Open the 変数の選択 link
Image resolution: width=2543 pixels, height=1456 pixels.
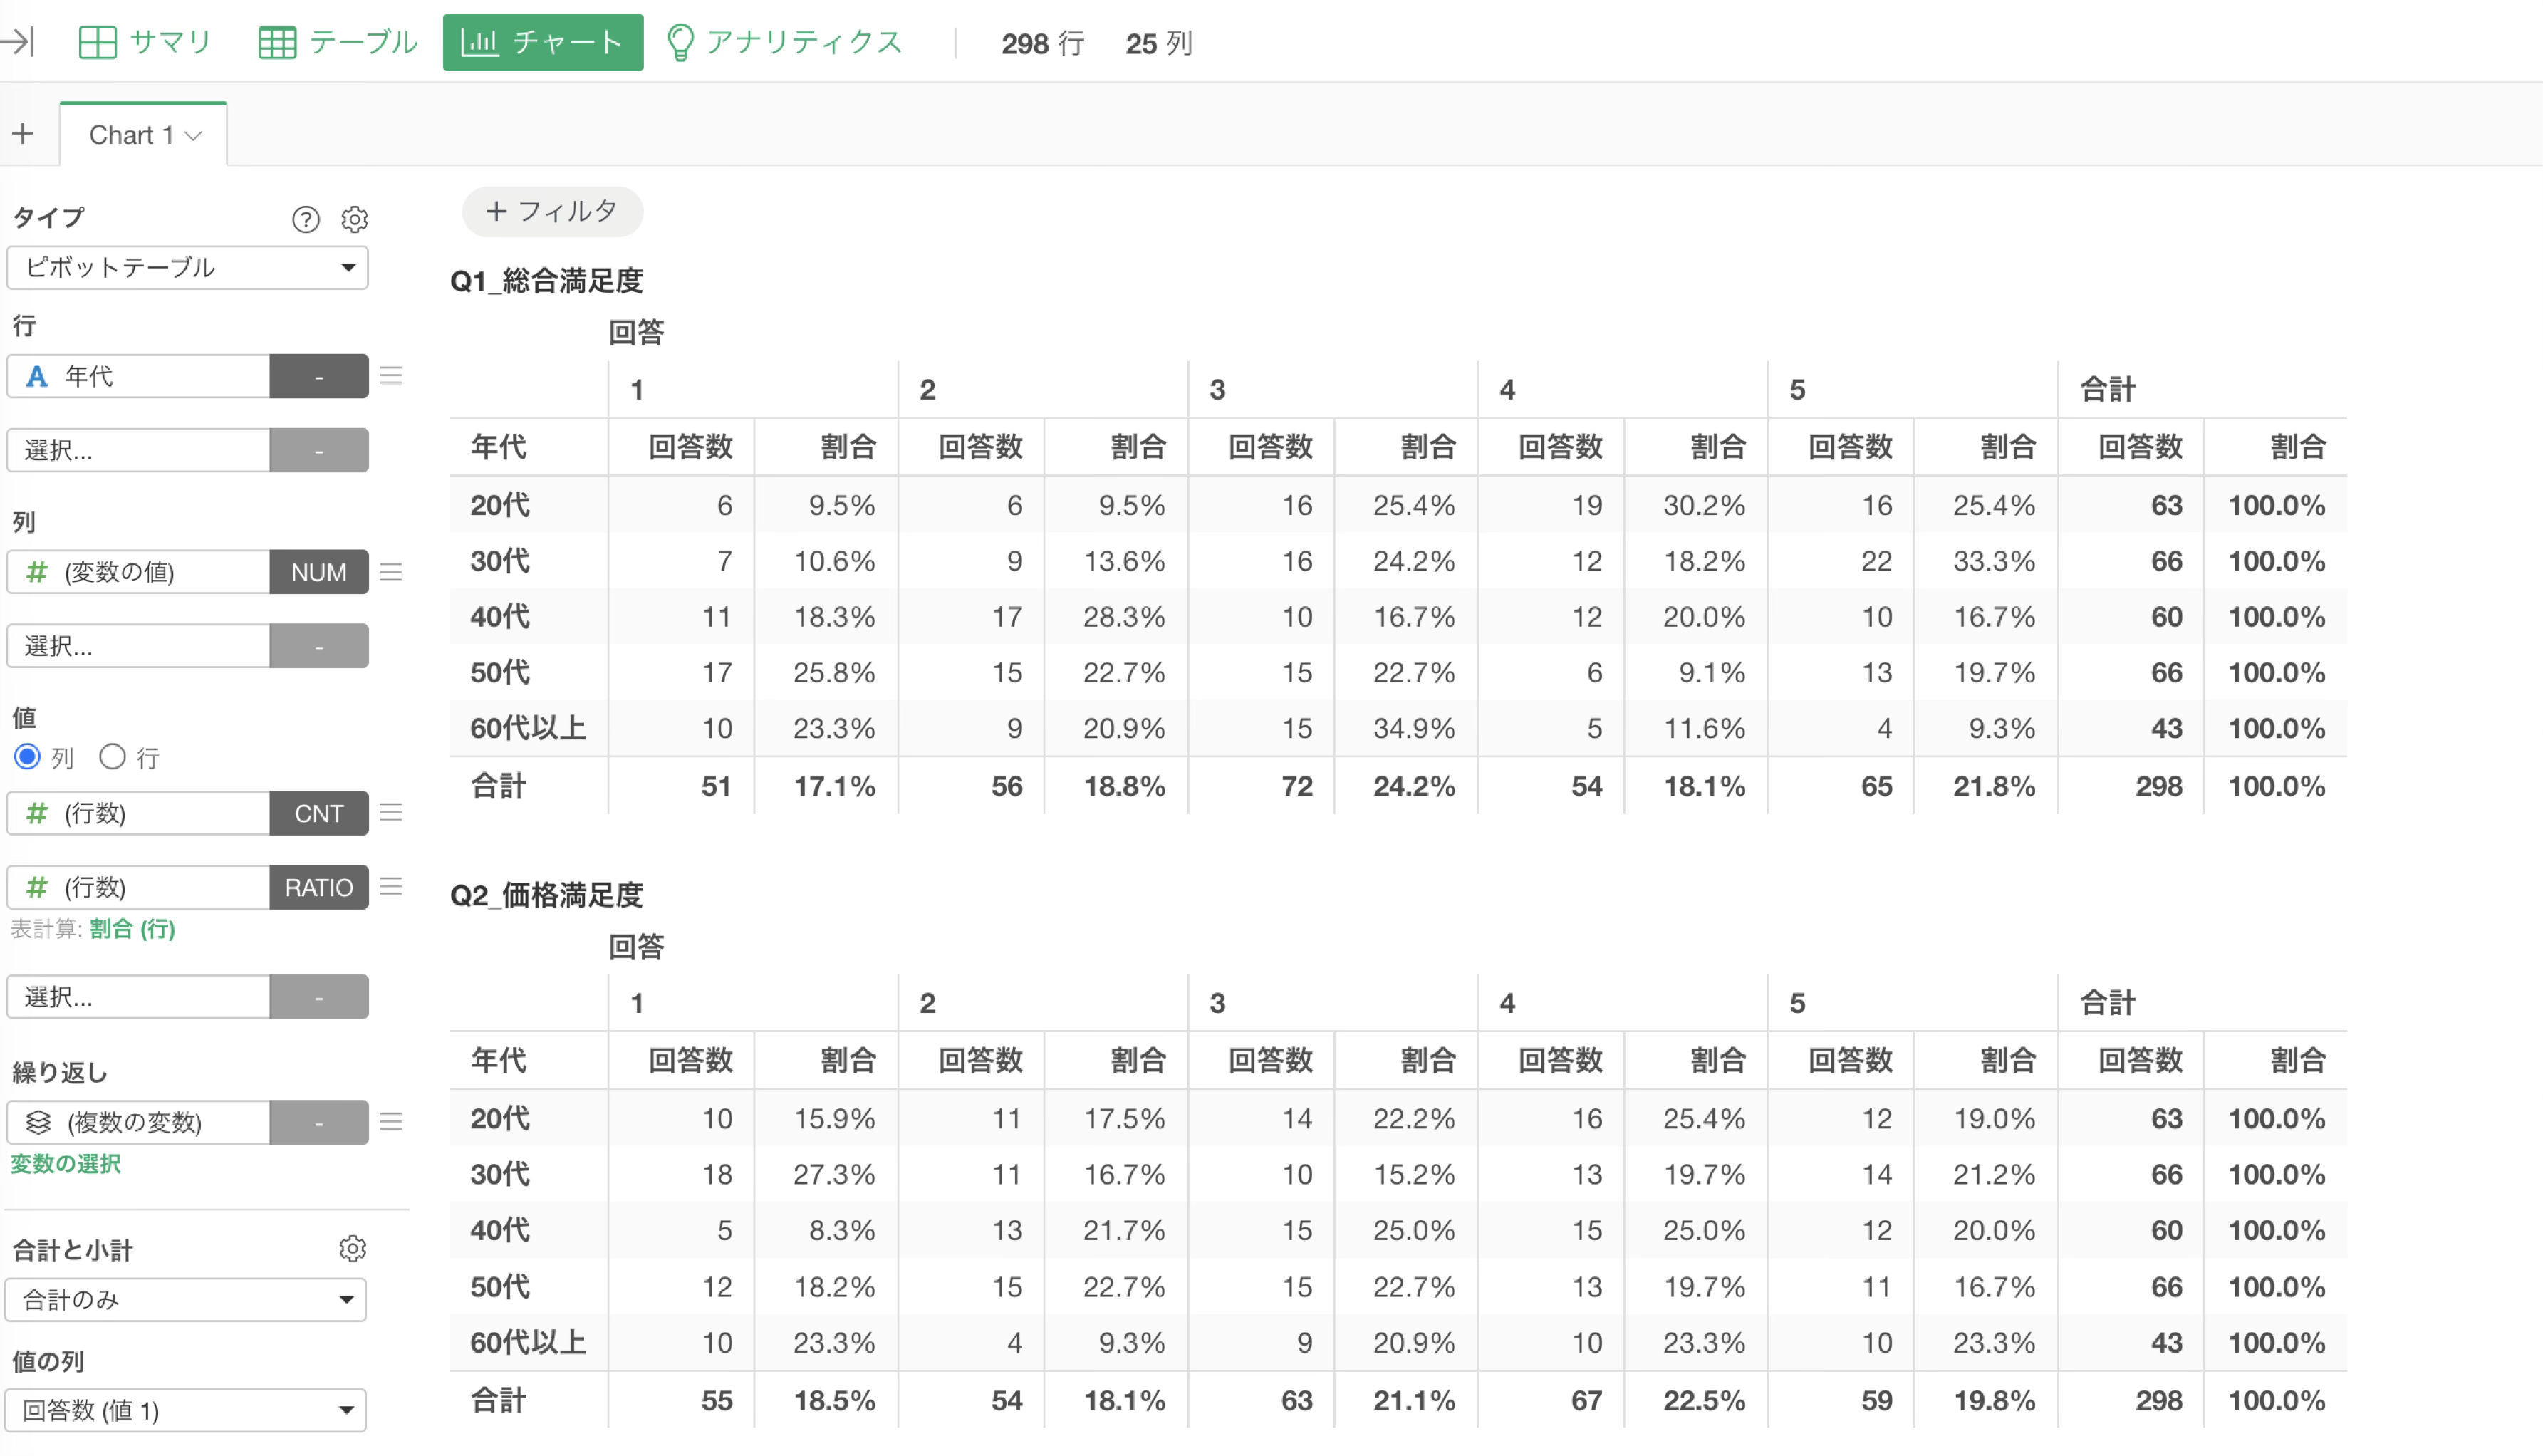[x=66, y=1163]
